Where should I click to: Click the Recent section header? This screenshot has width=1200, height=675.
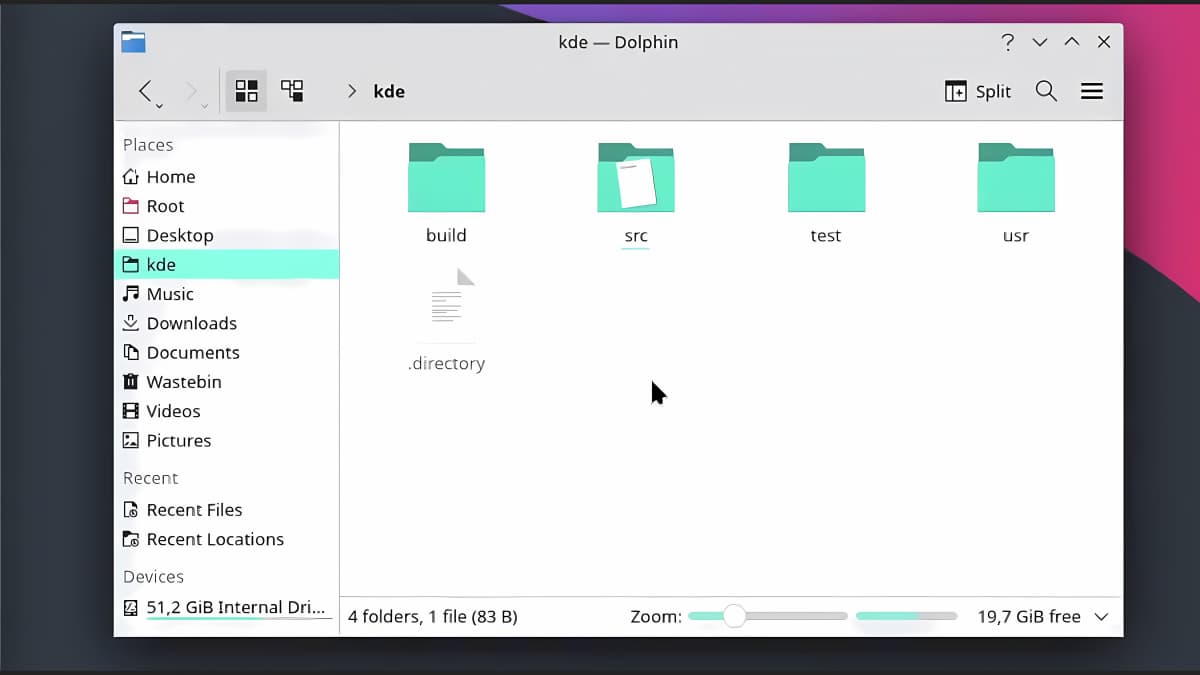pos(150,478)
